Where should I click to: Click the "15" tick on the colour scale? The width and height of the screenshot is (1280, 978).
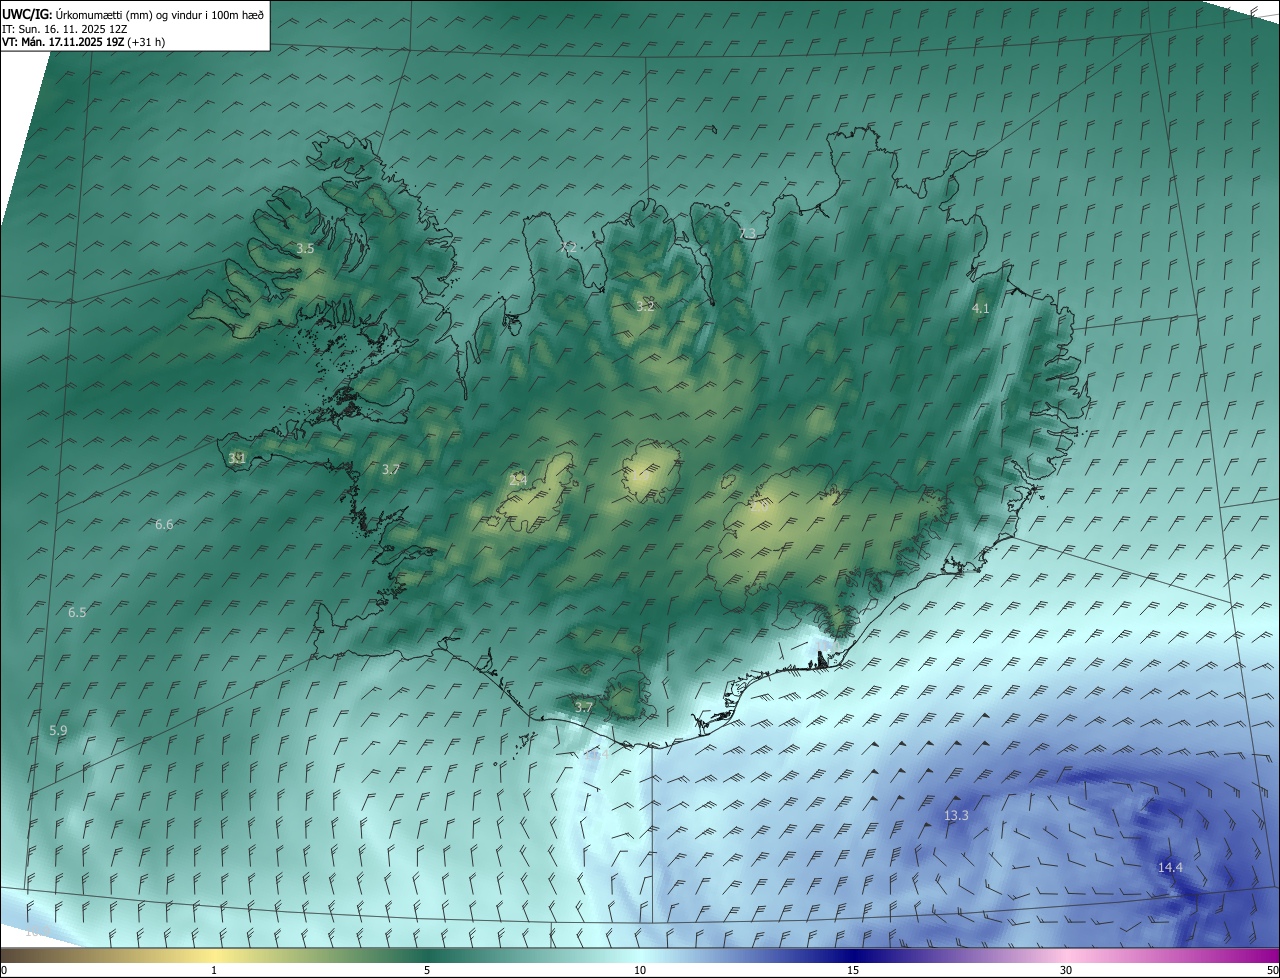point(853,970)
